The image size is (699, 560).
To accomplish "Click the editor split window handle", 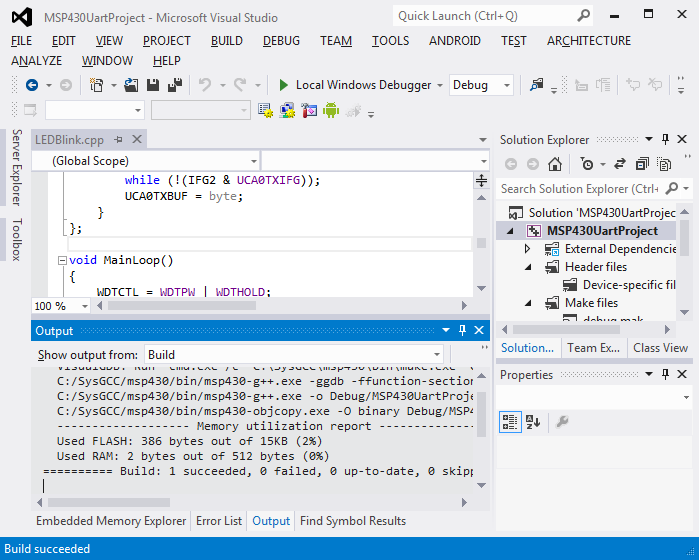I will (x=481, y=180).
